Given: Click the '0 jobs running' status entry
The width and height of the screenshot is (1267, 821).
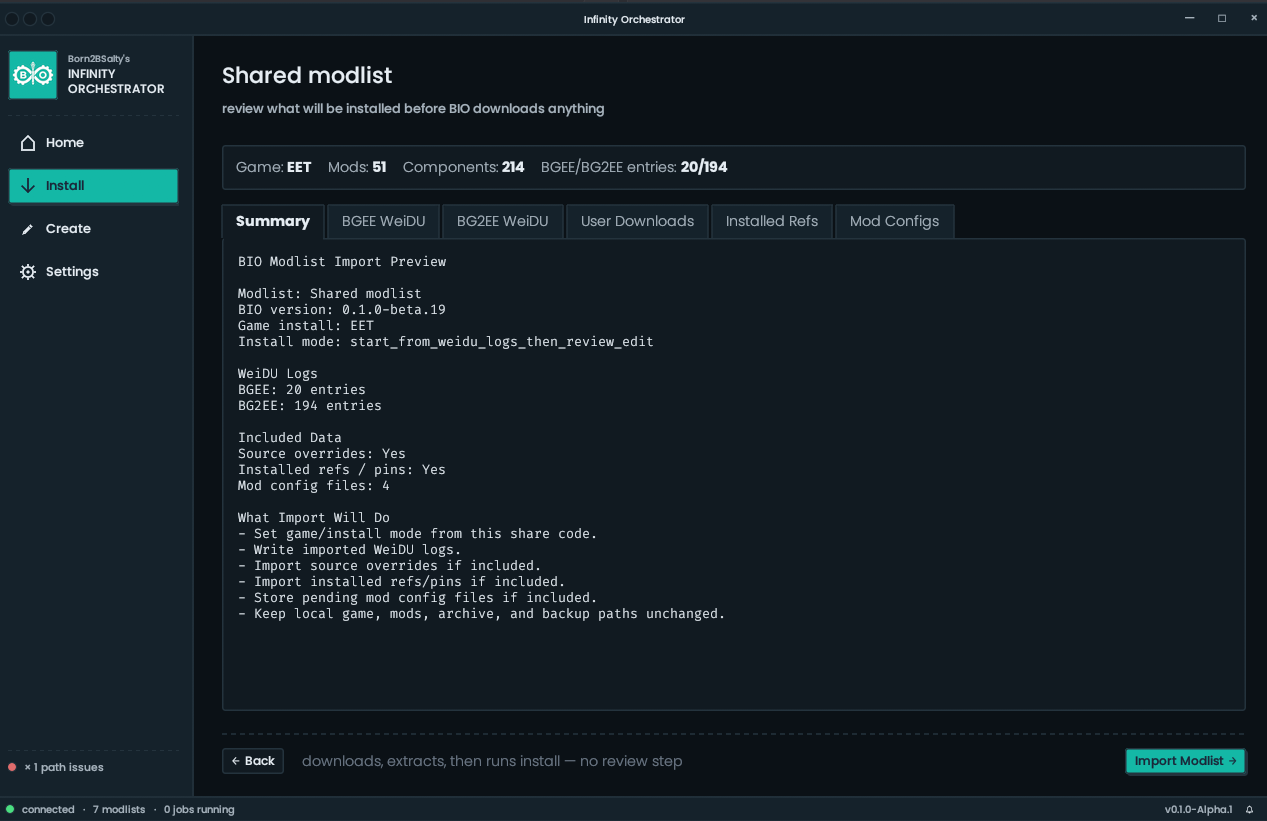Looking at the screenshot, I should pyautogui.click(x=199, y=810).
